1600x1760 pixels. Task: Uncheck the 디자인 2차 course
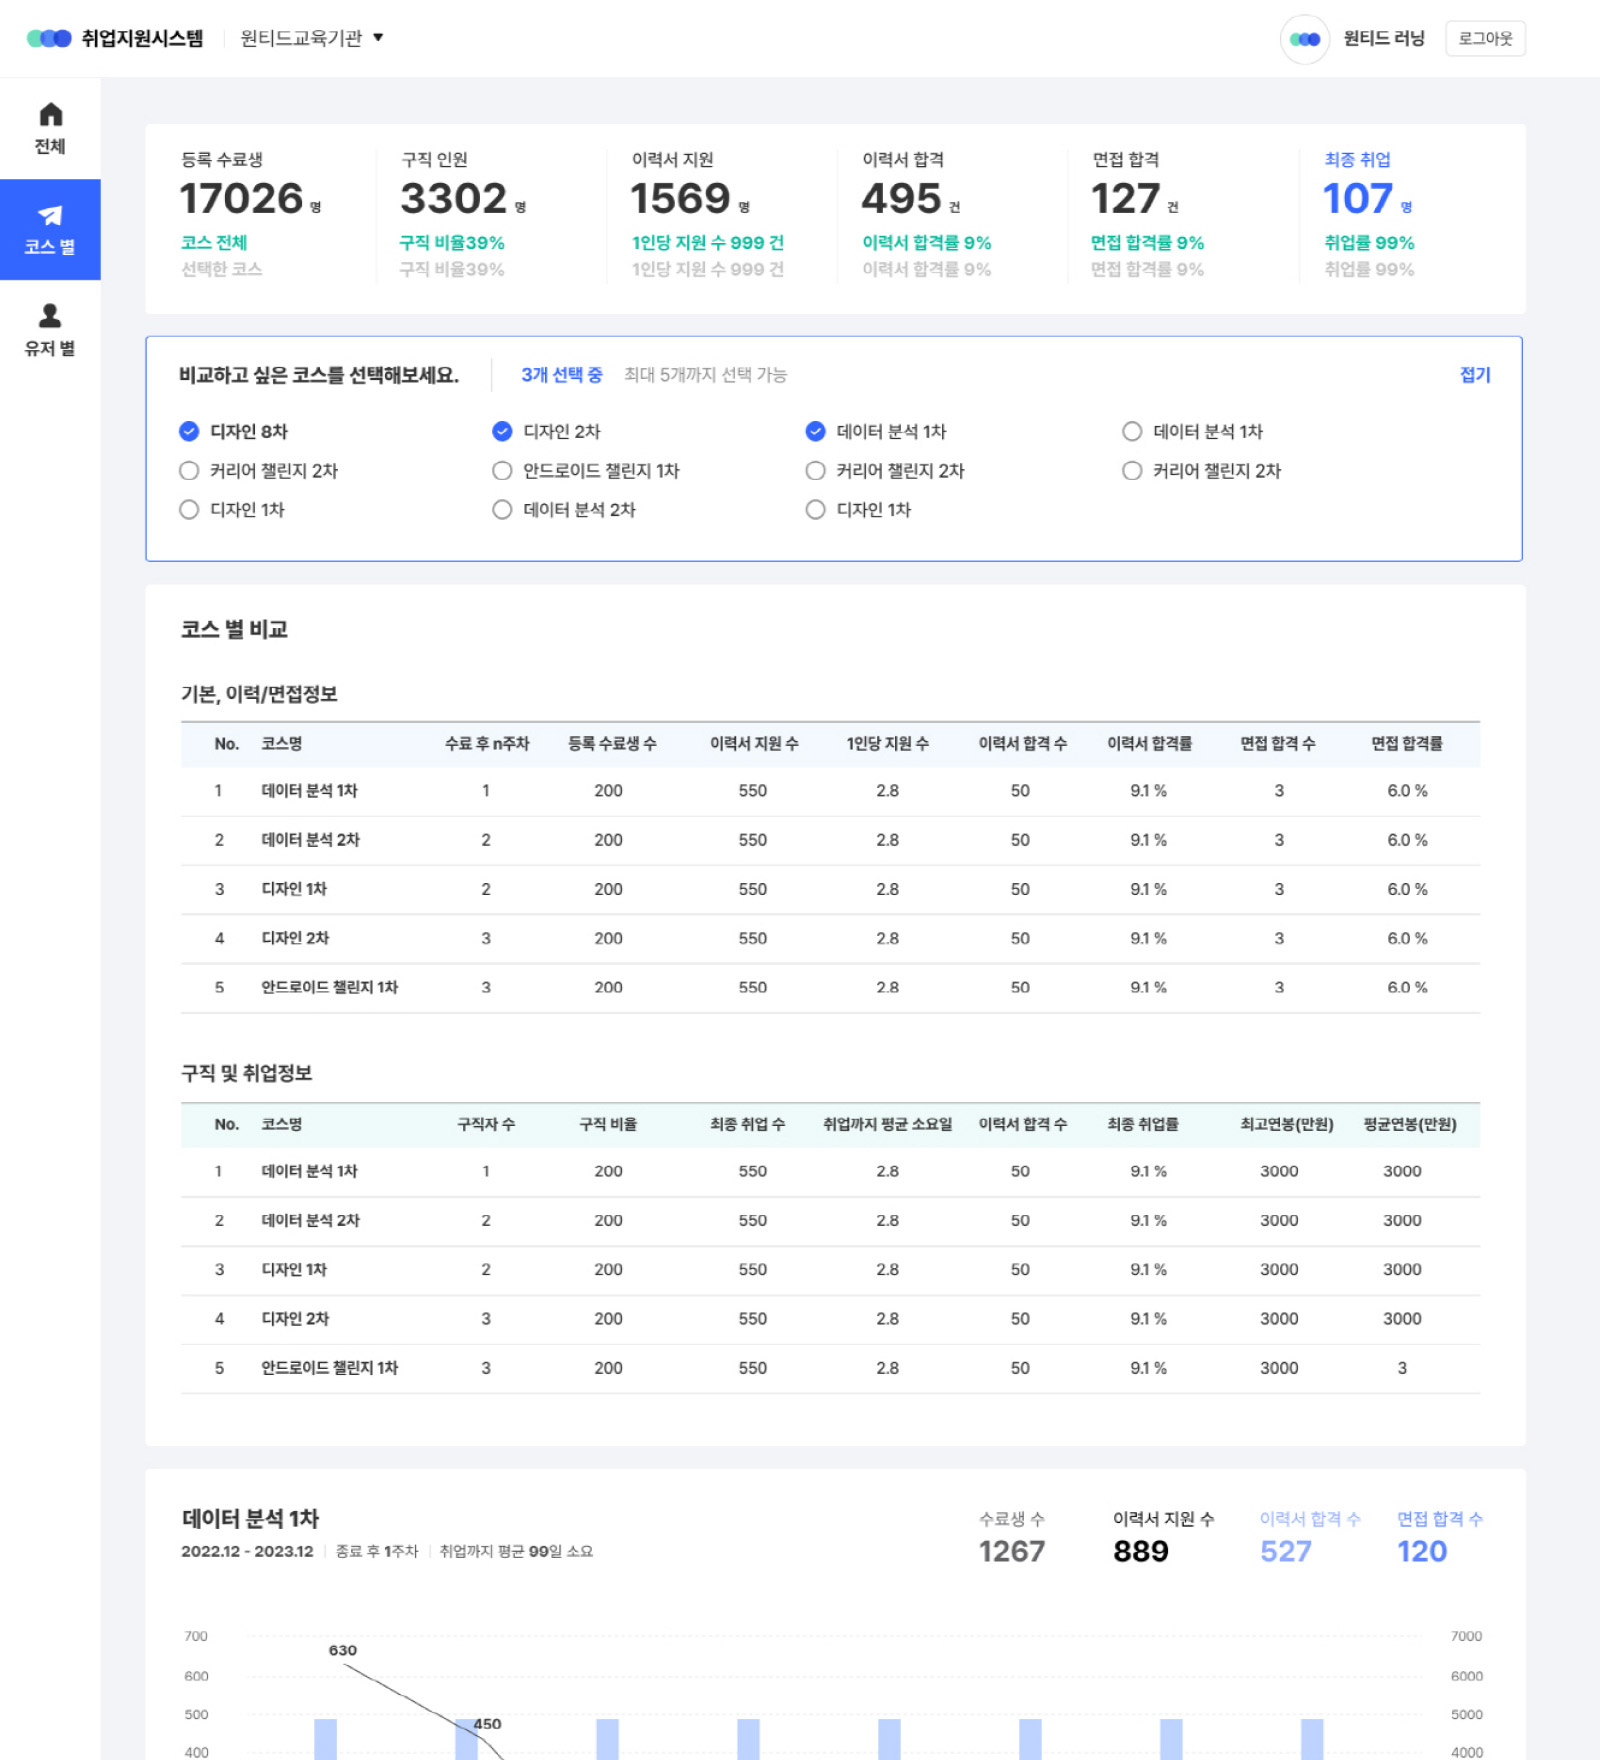(502, 431)
